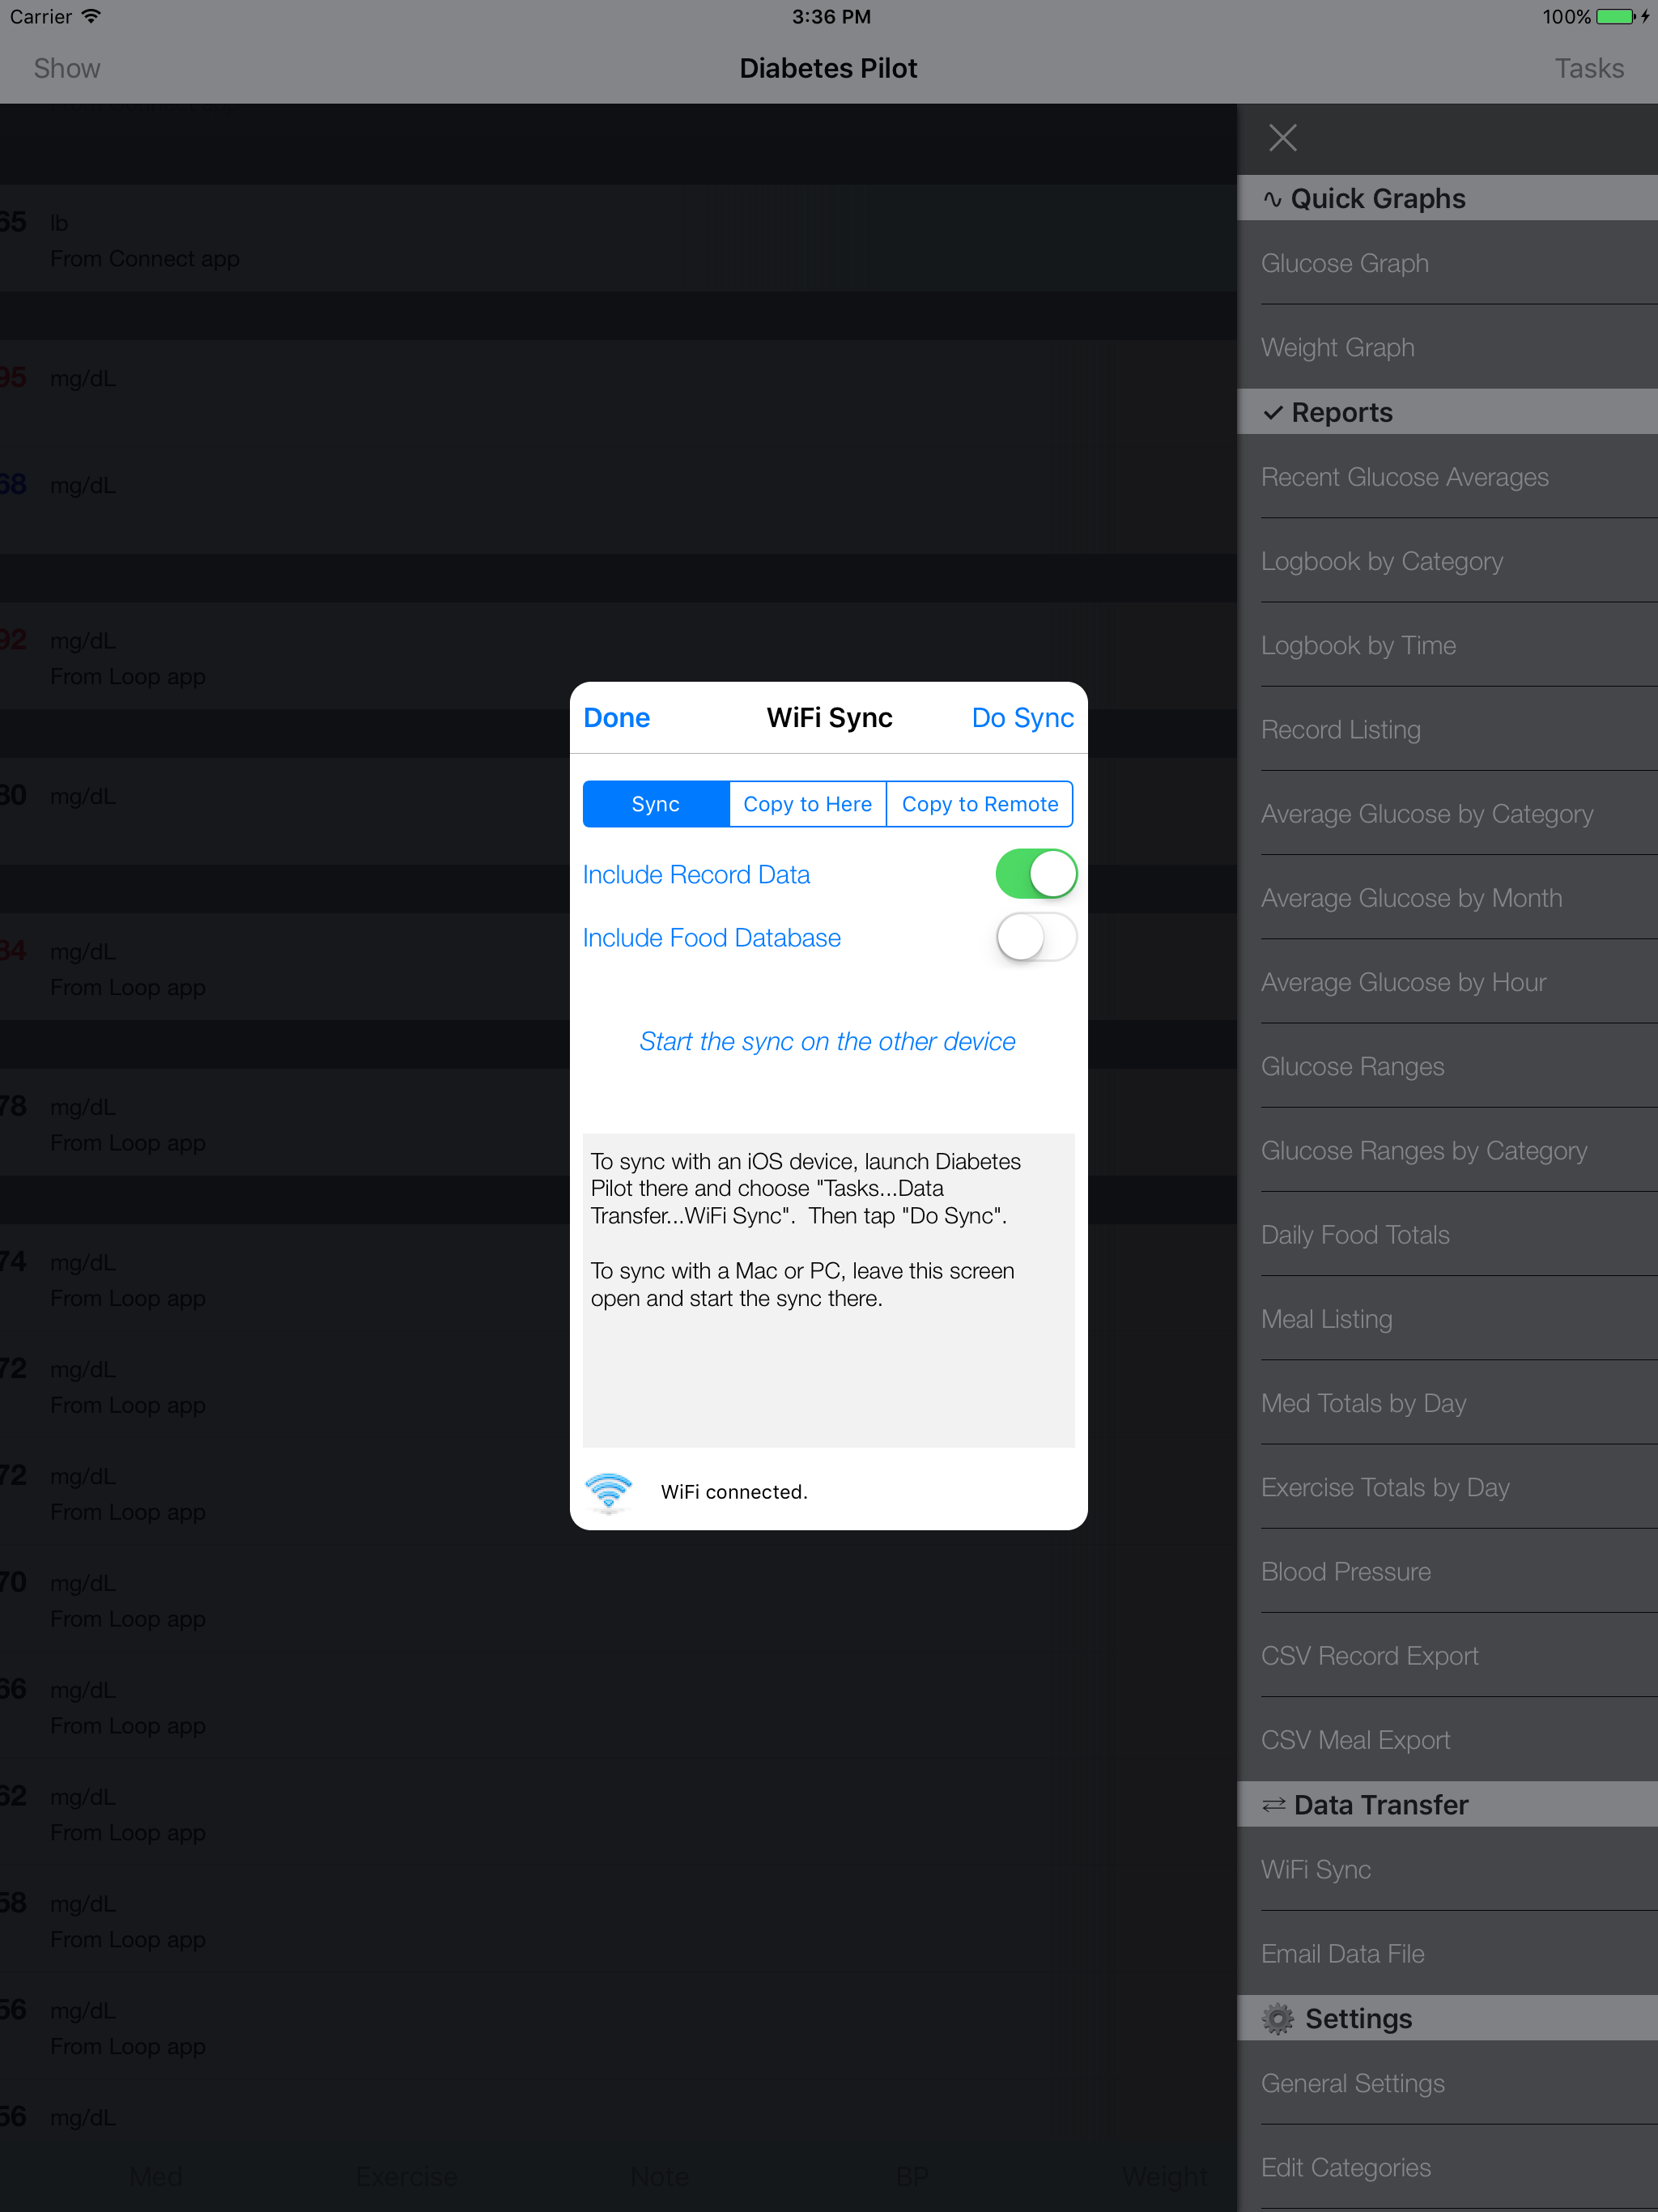The height and width of the screenshot is (2212, 1658).
Task: Choose CSV Record Export
Action: (x=1447, y=1655)
